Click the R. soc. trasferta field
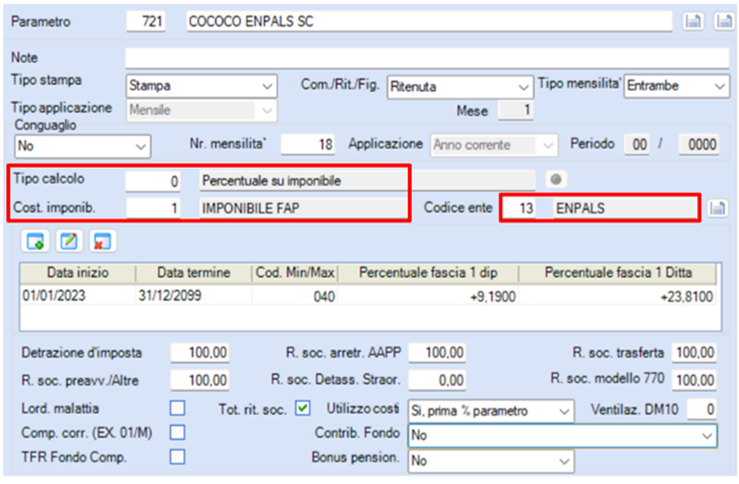Image resolution: width=739 pixels, height=484 pixels. point(694,353)
